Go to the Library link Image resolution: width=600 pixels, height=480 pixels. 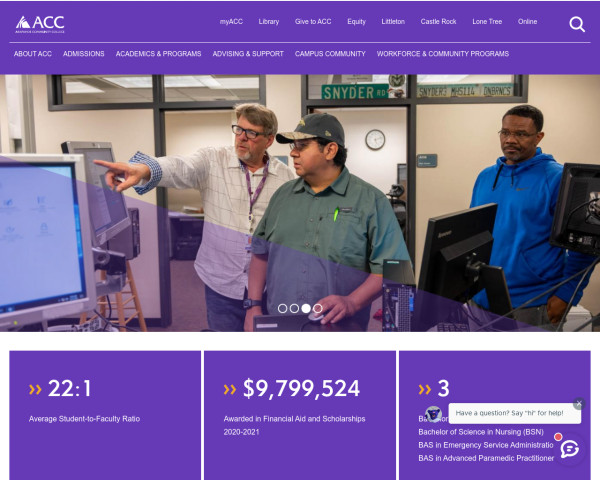click(269, 22)
